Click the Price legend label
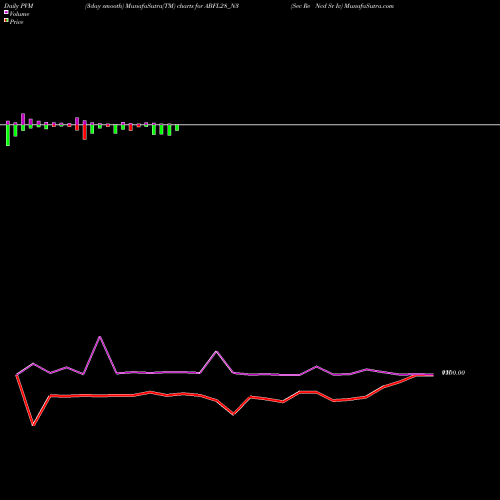Screen dimensions: 500x500 16,22
